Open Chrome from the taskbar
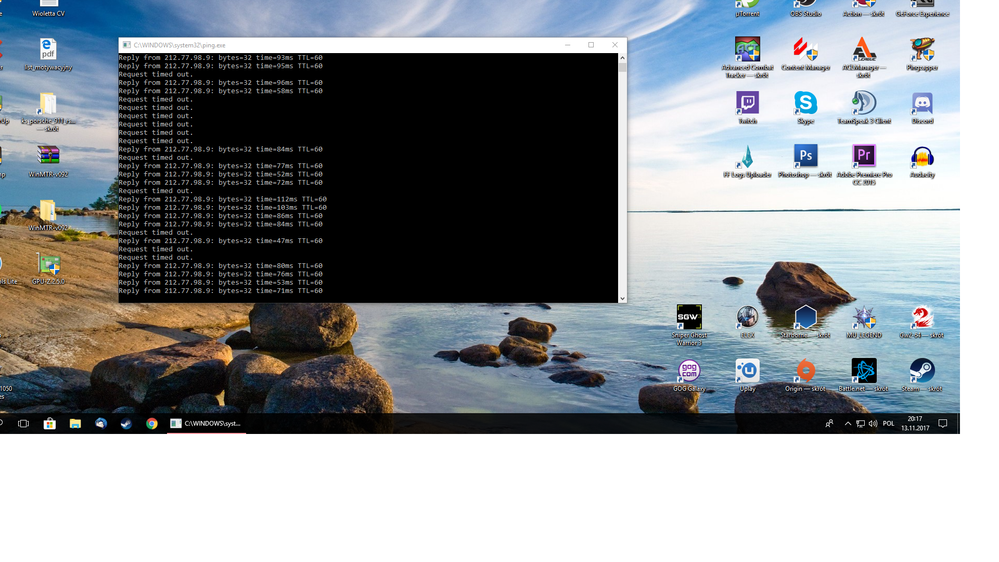 [x=152, y=424]
